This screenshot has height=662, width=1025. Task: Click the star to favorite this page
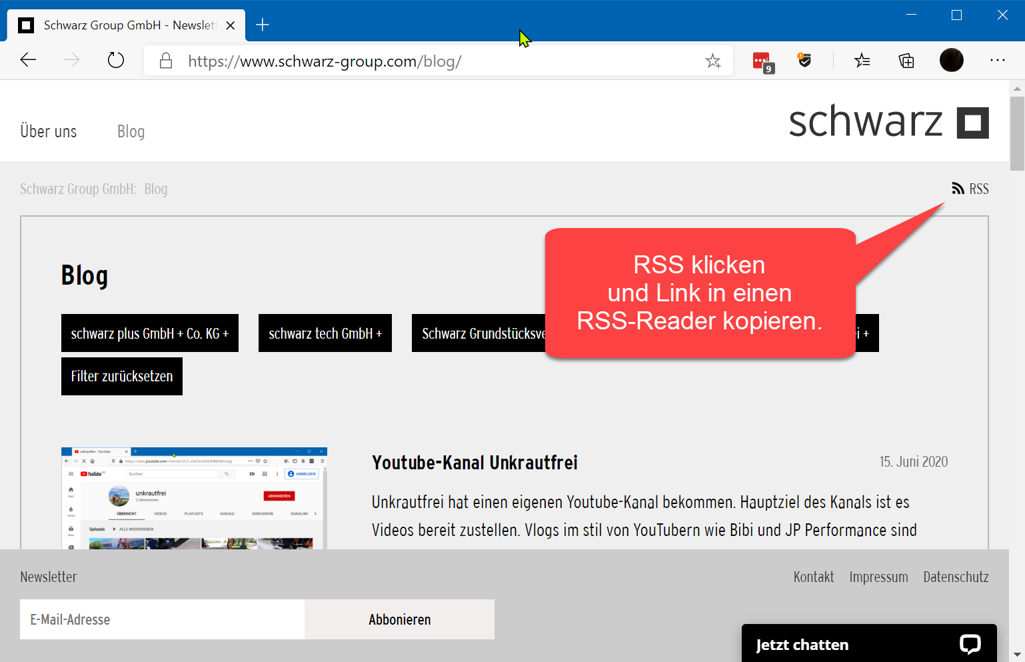point(713,61)
